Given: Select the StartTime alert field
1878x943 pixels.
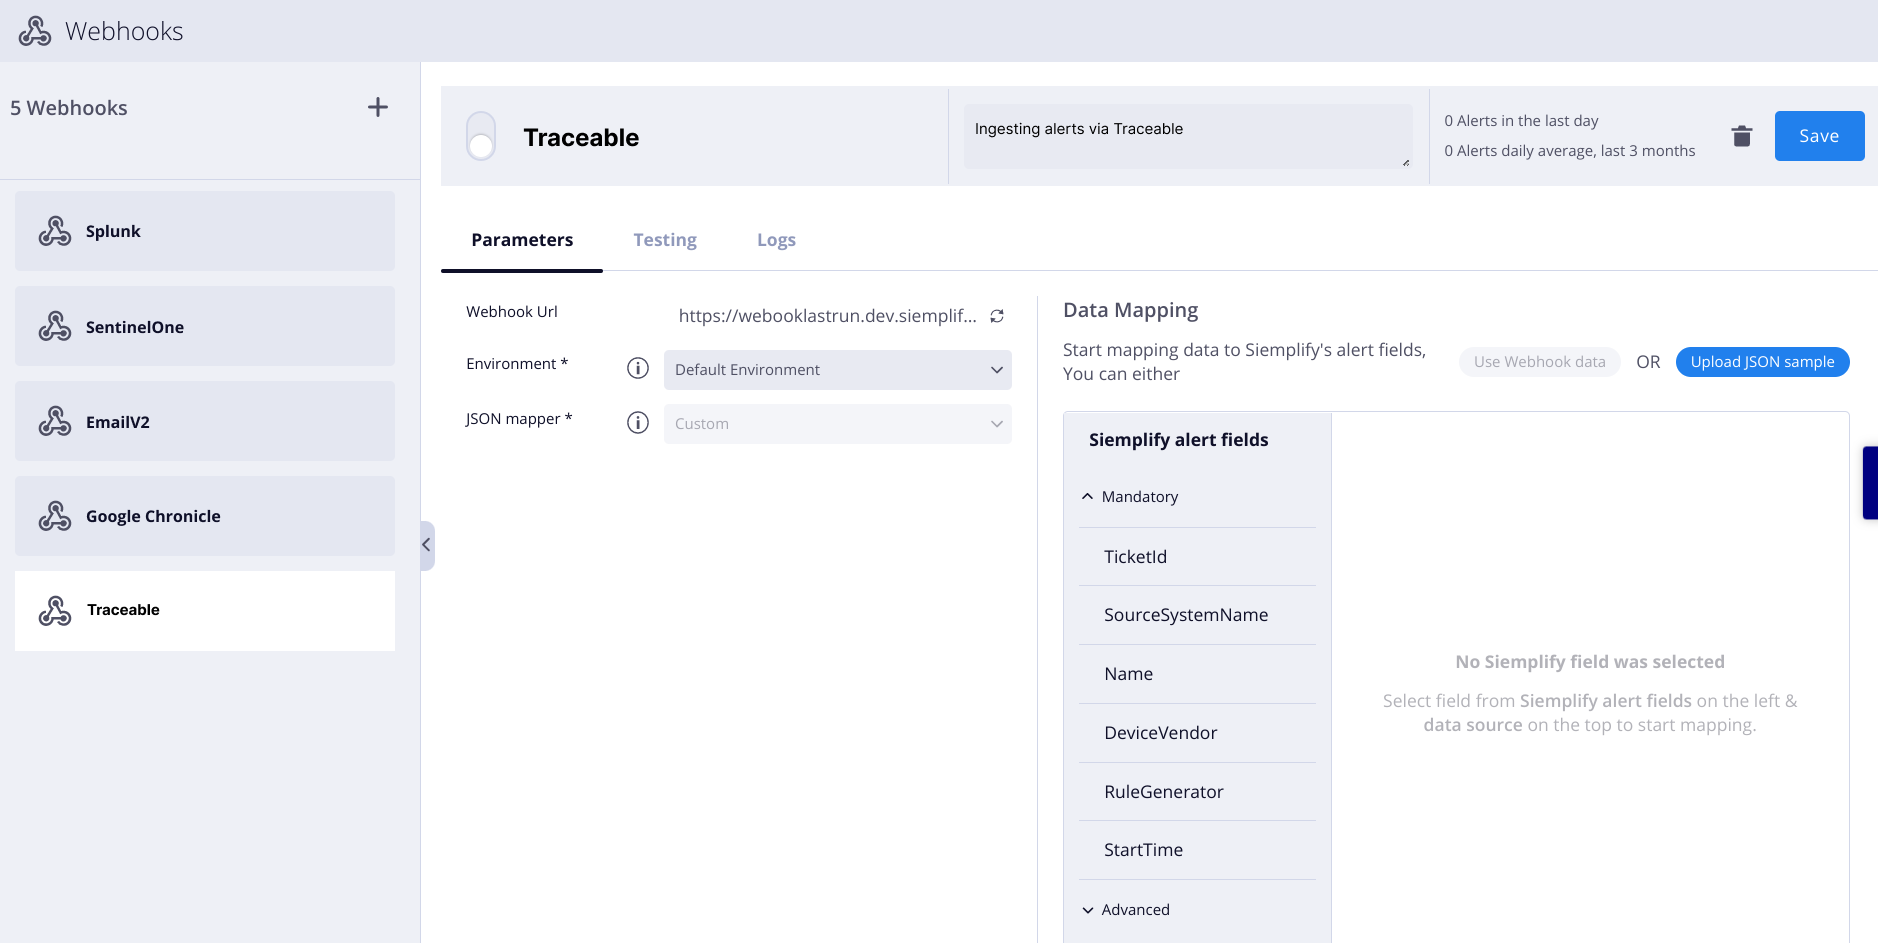Looking at the screenshot, I should pyautogui.click(x=1197, y=850).
